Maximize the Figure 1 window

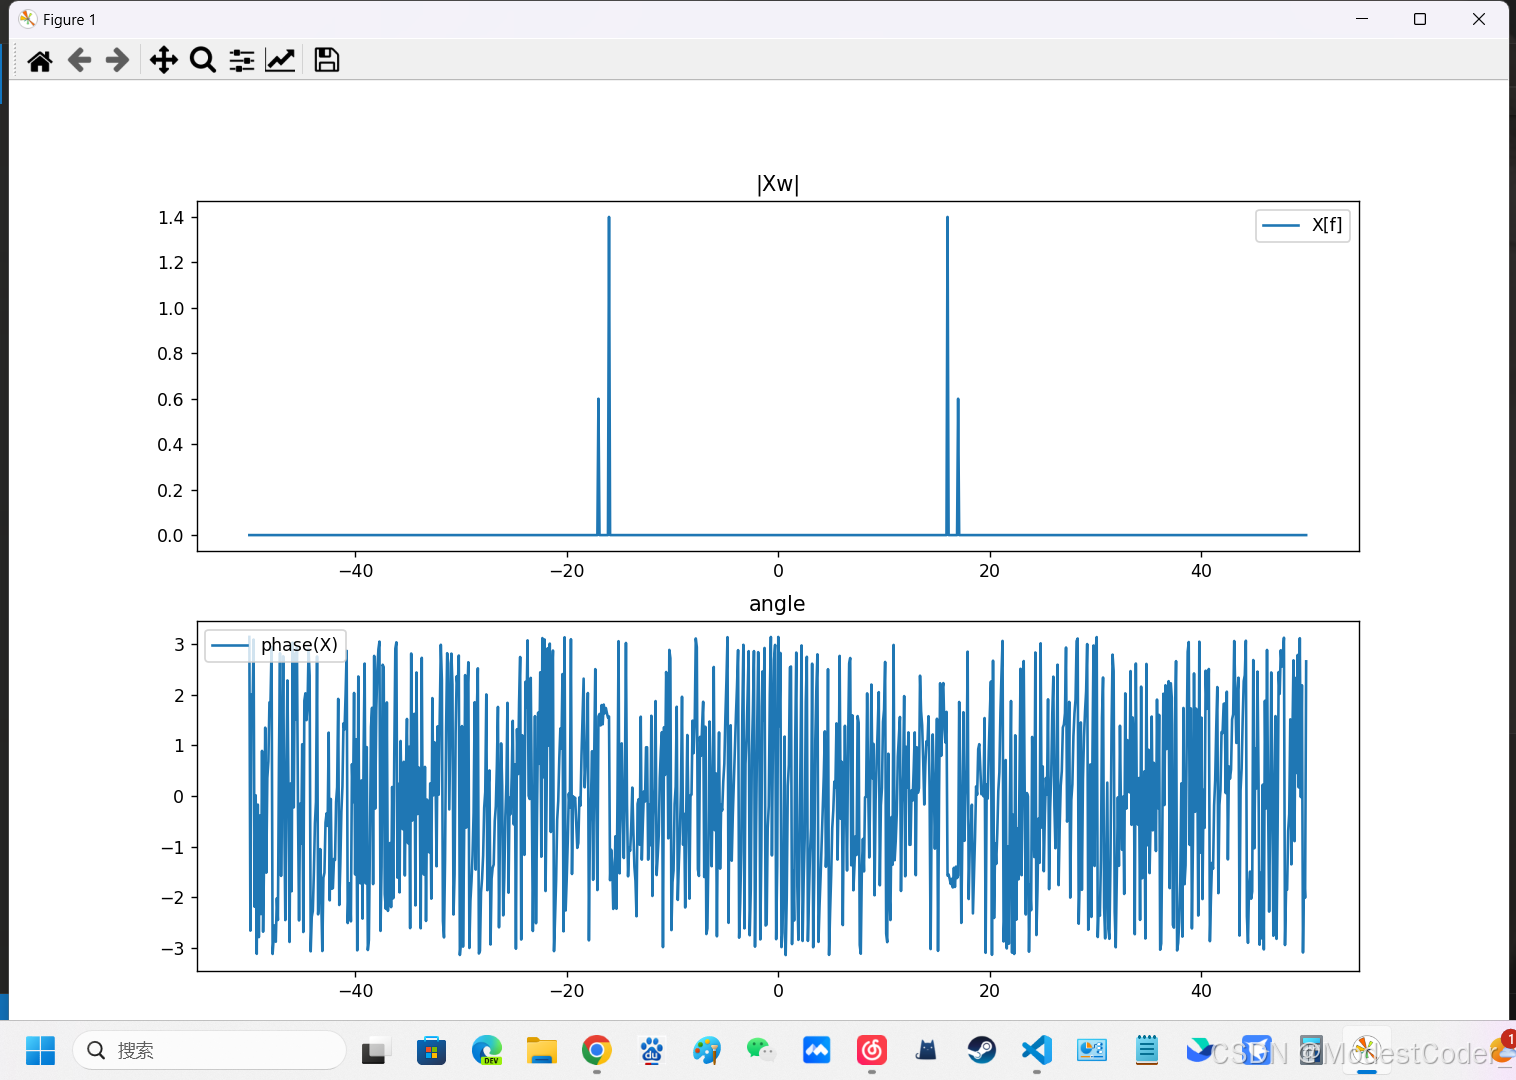(1420, 19)
